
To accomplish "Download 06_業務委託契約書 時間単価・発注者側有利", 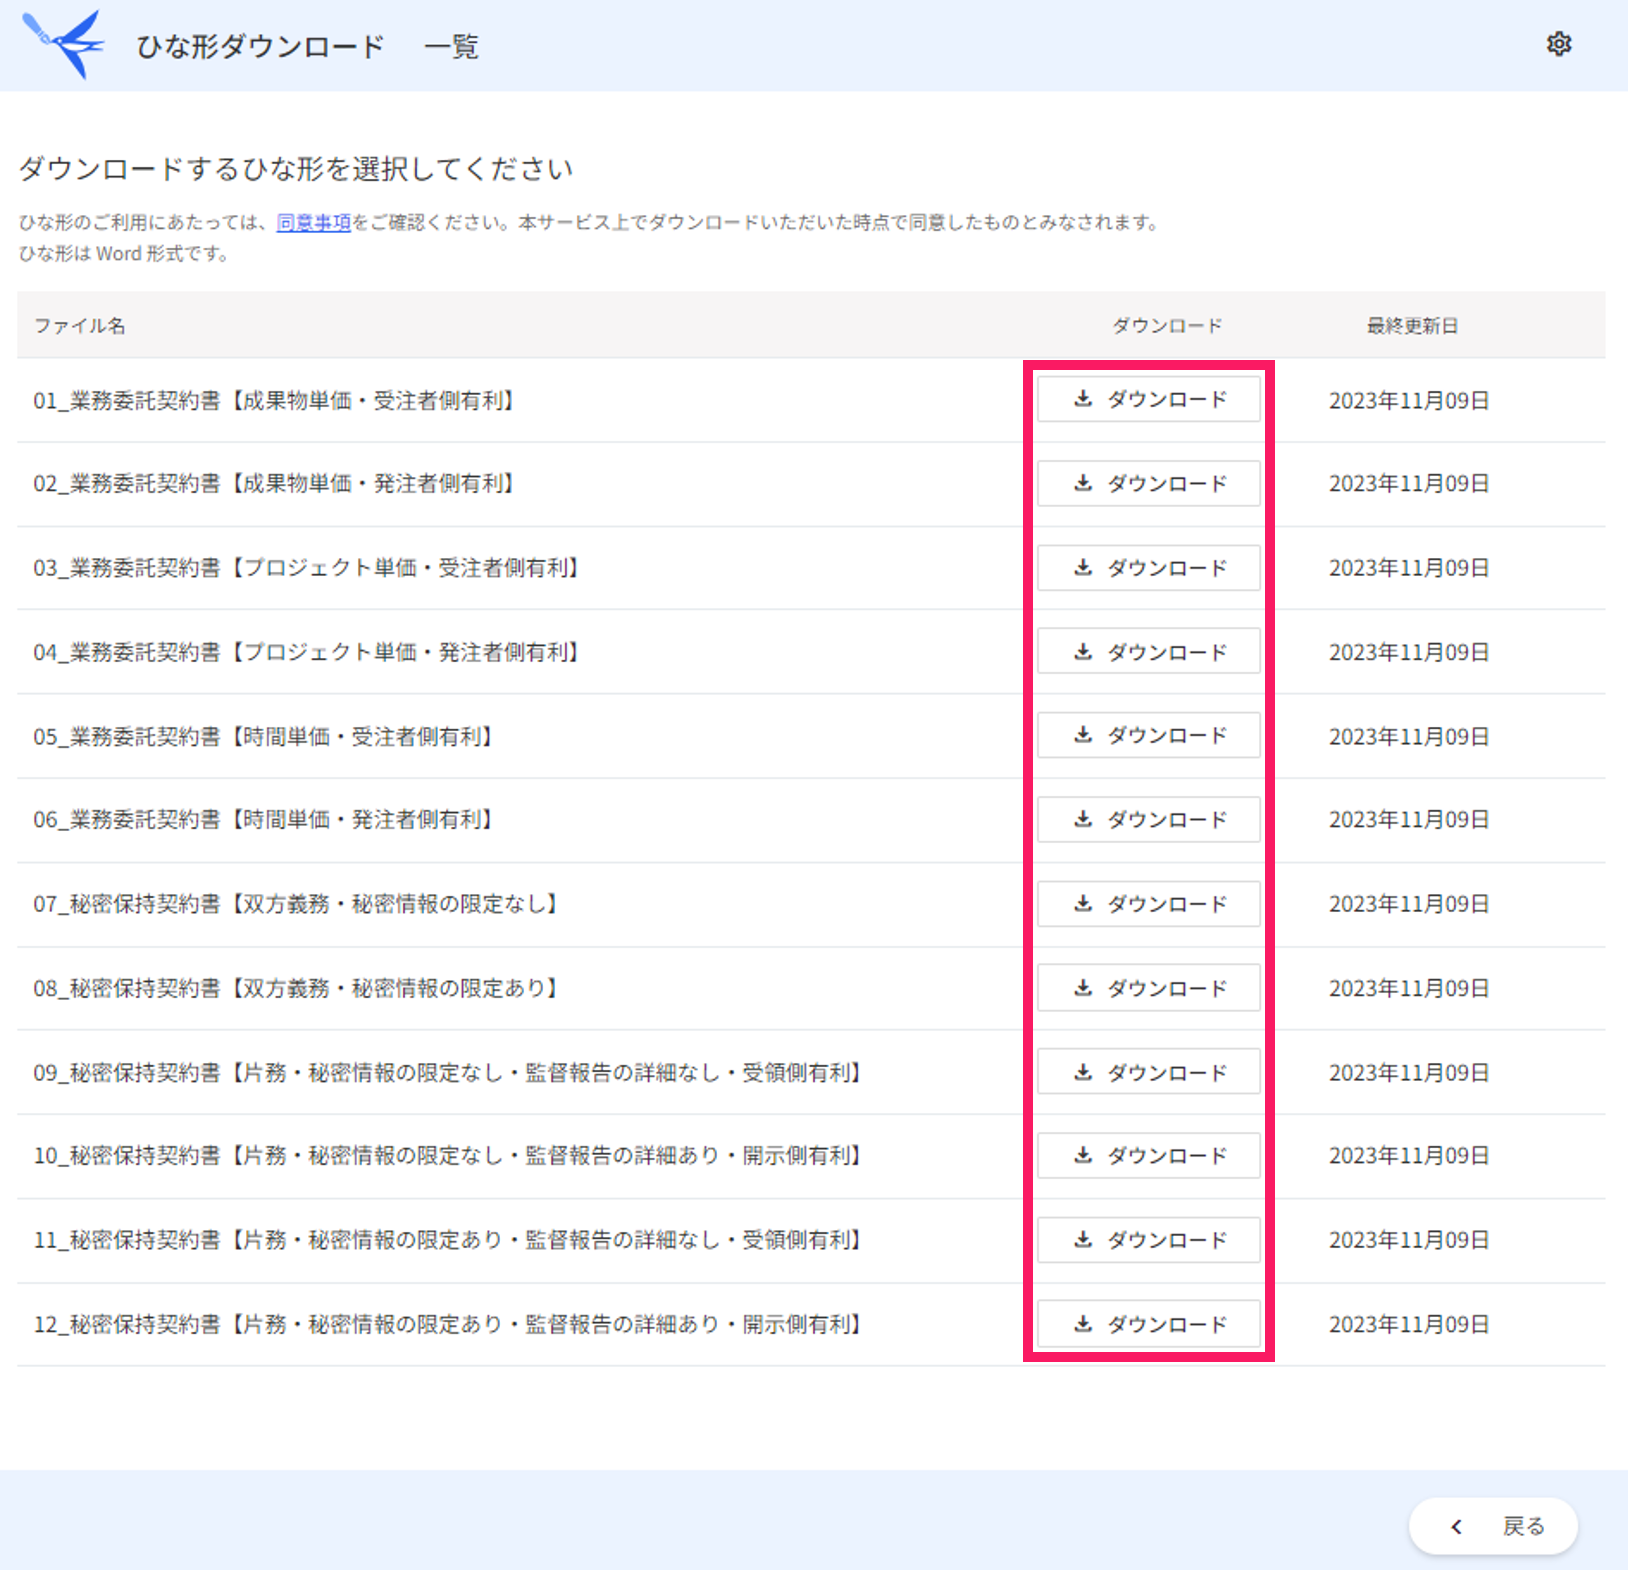I will tap(1148, 819).
